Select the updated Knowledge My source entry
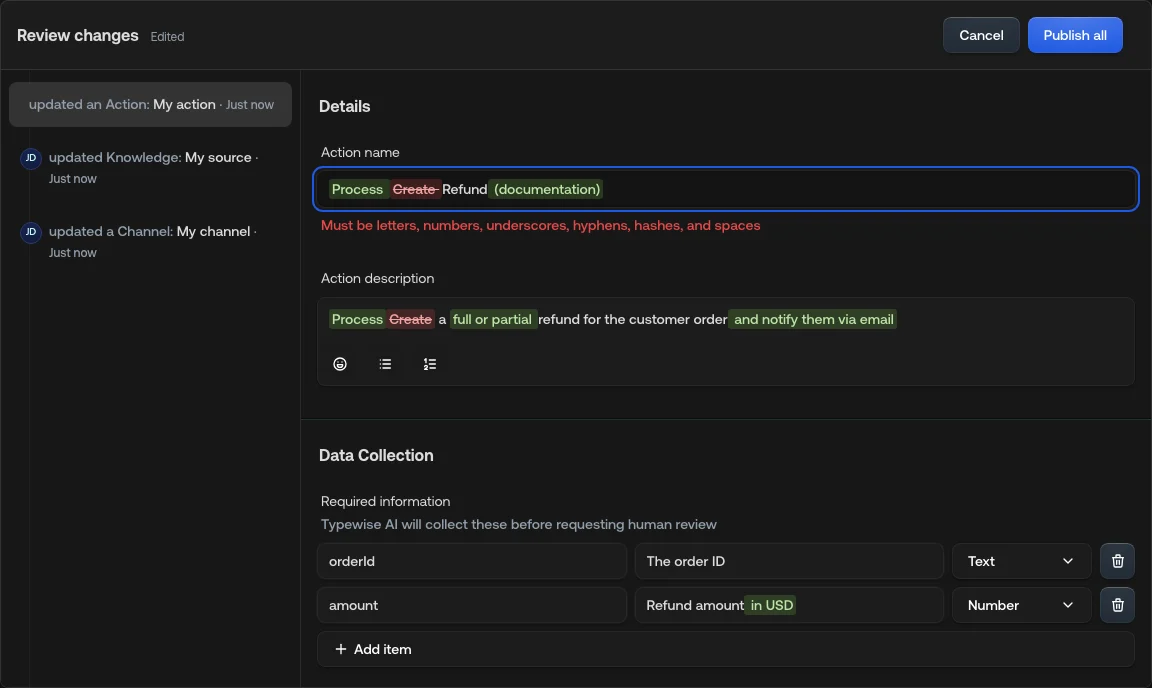1152x688 pixels. 153,168
